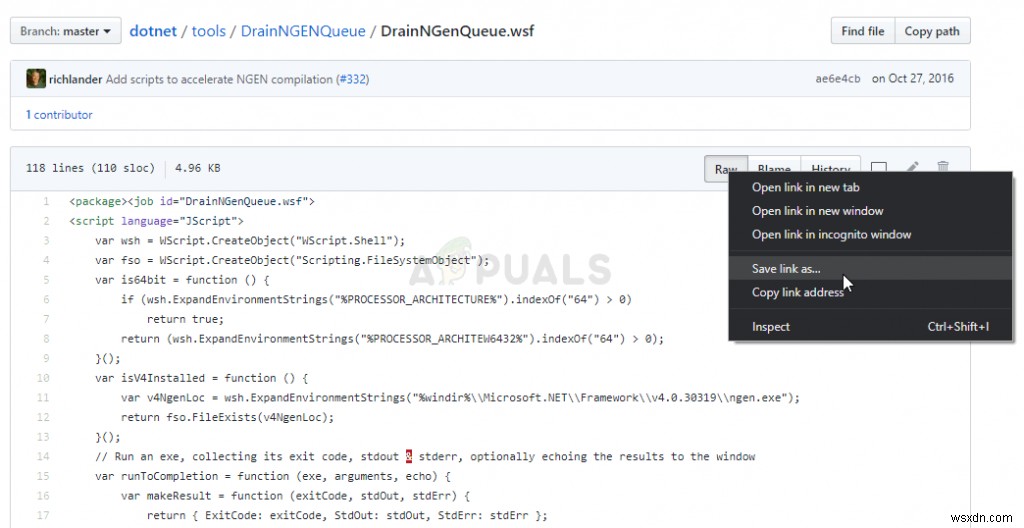Select line number 1
The height and width of the screenshot is (528, 1024).
(x=46, y=201)
